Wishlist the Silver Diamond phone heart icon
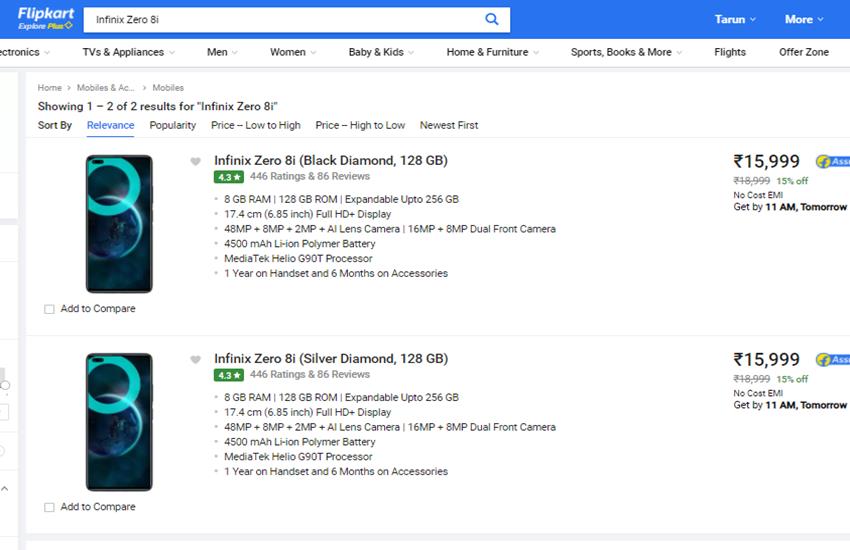The image size is (850, 550). (196, 360)
